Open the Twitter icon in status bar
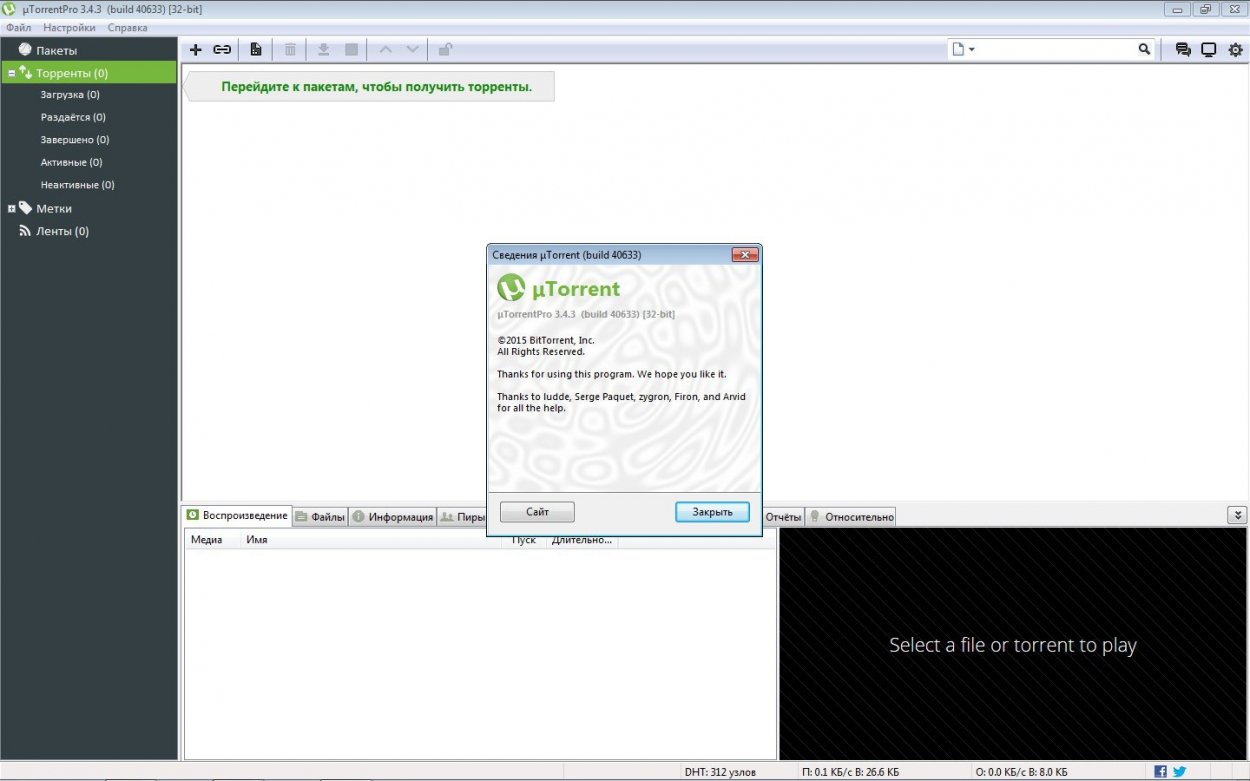Screen dimensions: 1250x781 [1179, 772]
